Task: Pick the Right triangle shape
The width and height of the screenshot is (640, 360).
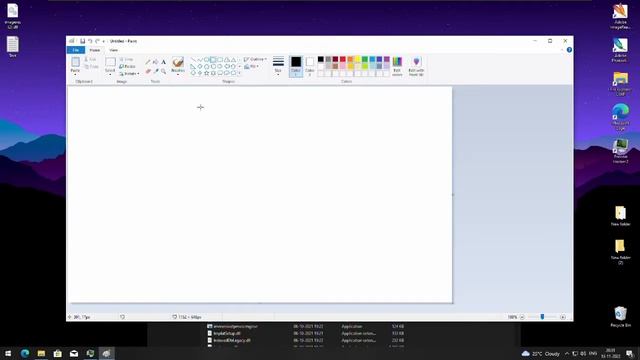Action: 193,66
